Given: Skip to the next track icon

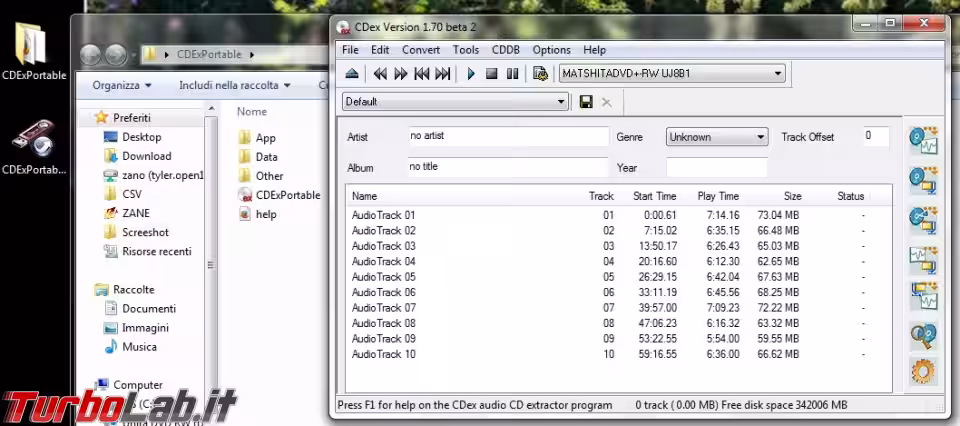Looking at the screenshot, I should tap(443, 74).
